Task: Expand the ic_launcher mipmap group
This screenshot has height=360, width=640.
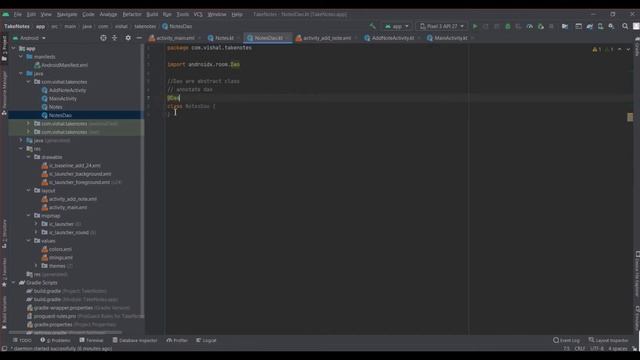Action: click(x=36, y=224)
